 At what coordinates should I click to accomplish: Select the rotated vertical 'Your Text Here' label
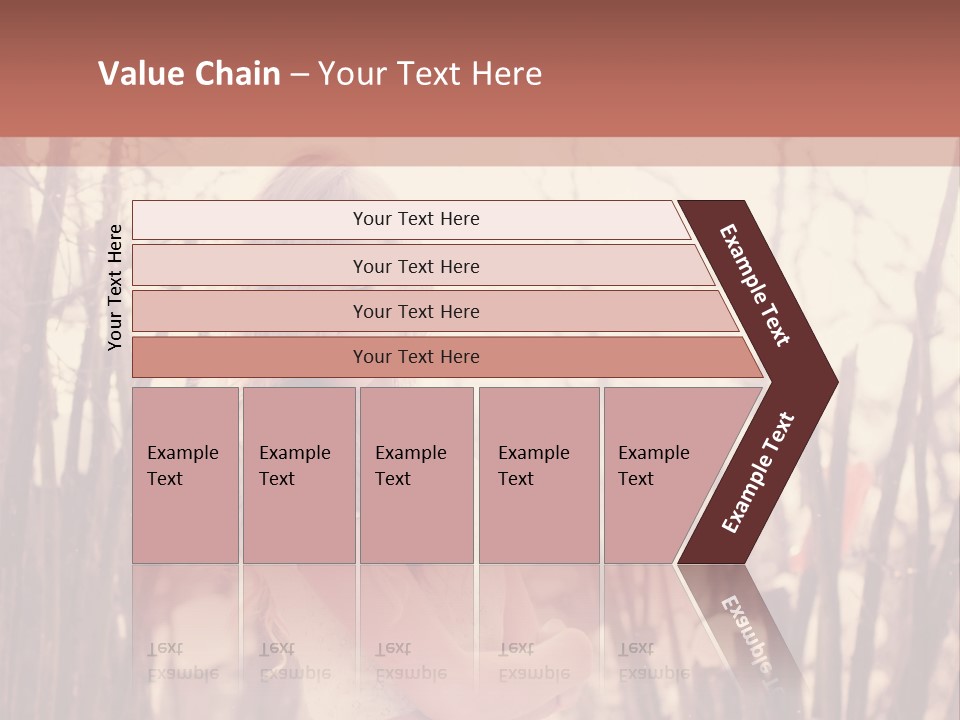point(115,287)
